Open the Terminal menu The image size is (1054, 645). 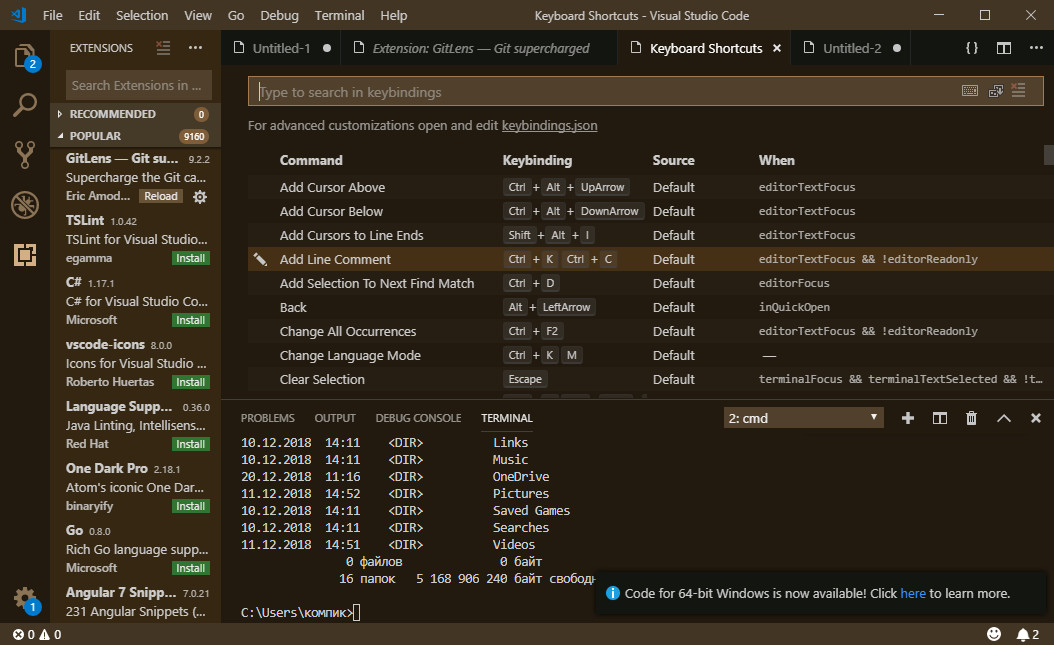(x=339, y=15)
